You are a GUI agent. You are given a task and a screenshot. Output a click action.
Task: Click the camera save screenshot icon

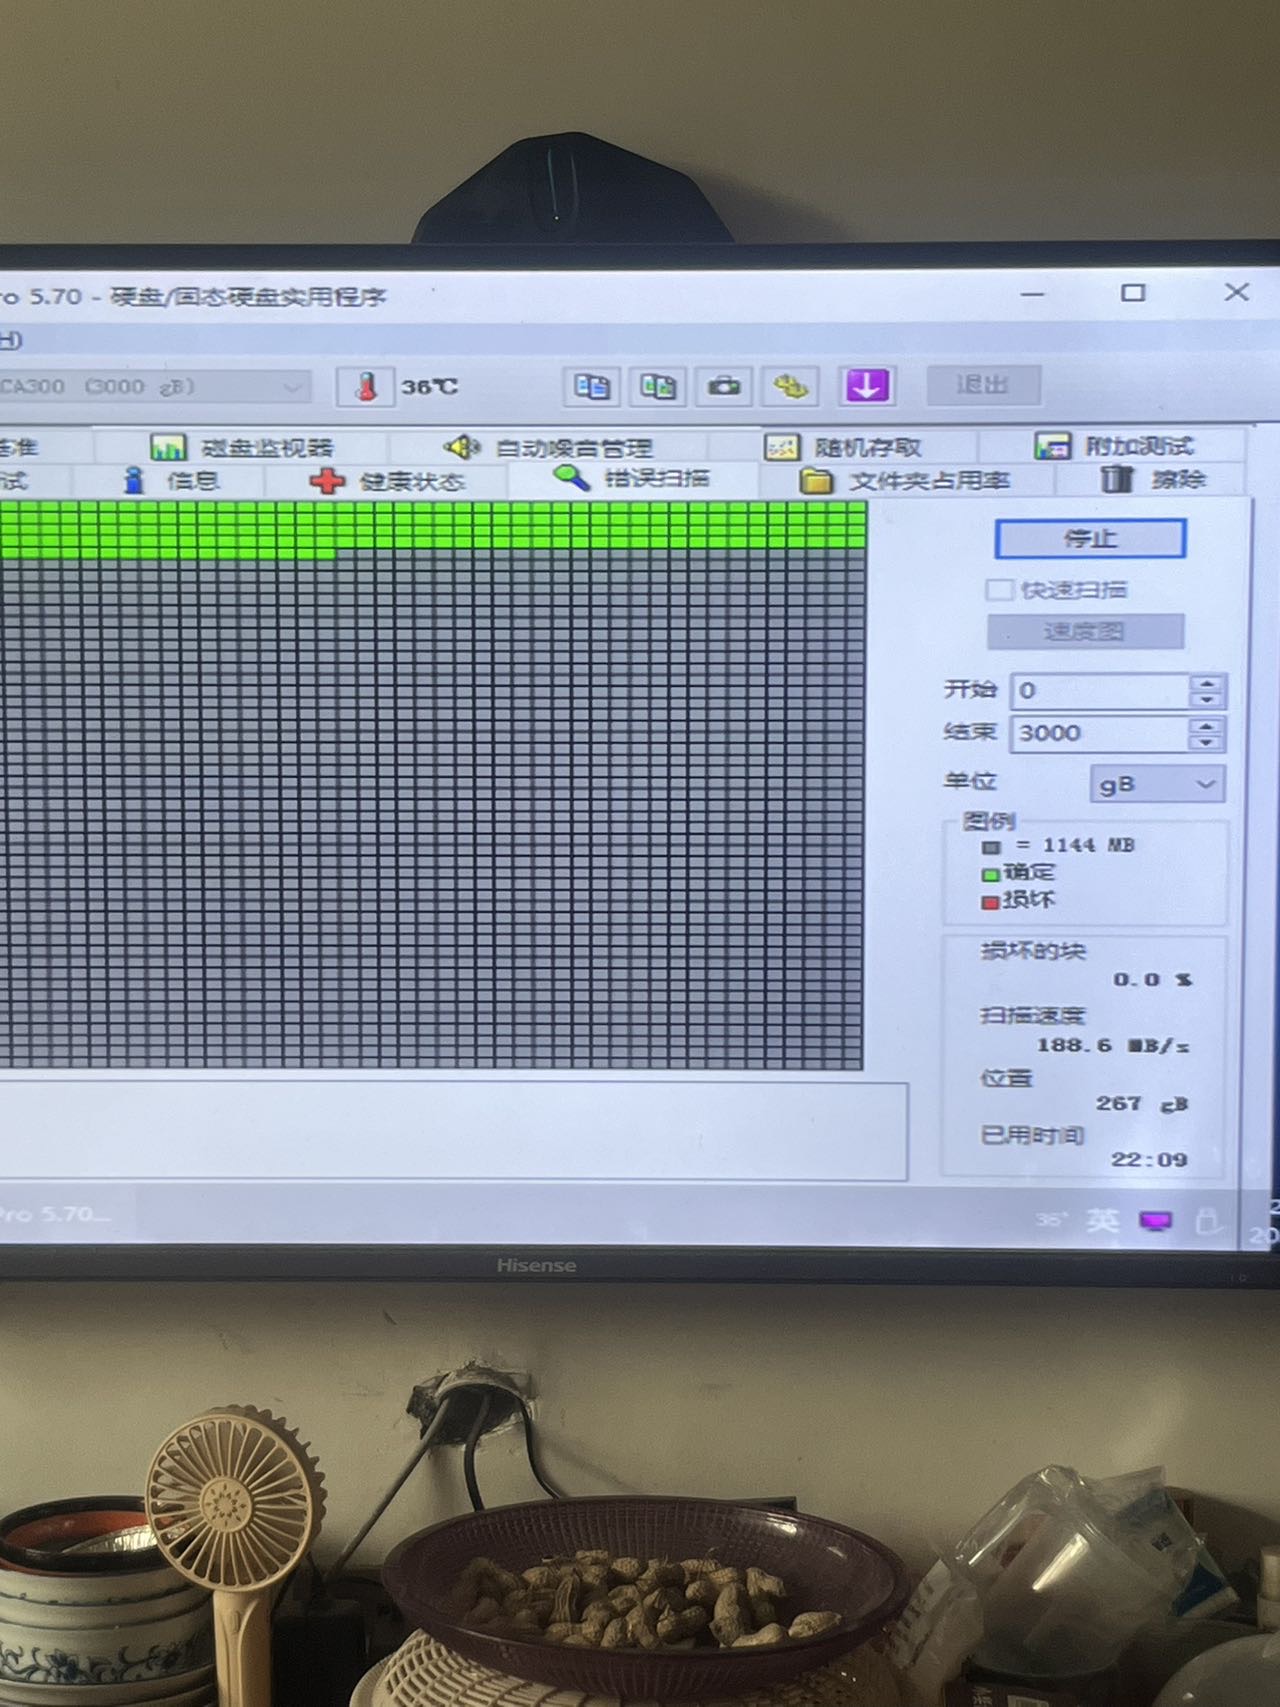pos(723,386)
